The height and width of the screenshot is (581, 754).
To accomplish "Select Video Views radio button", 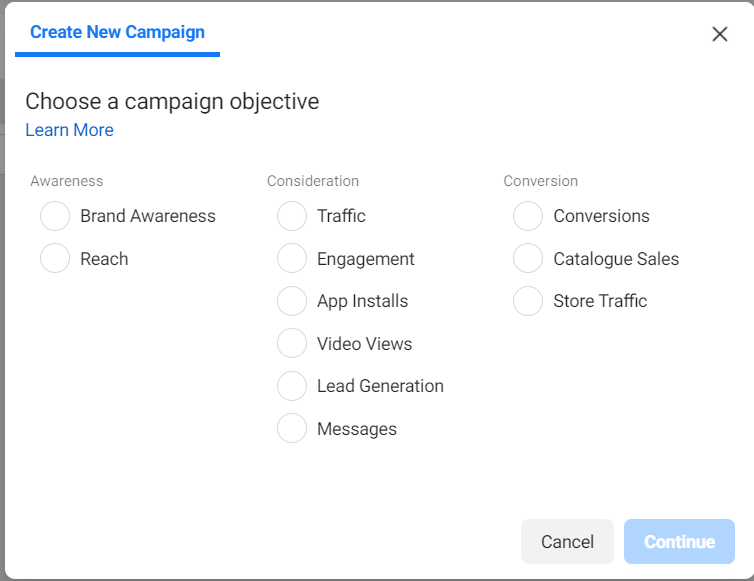I will (x=292, y=344).
